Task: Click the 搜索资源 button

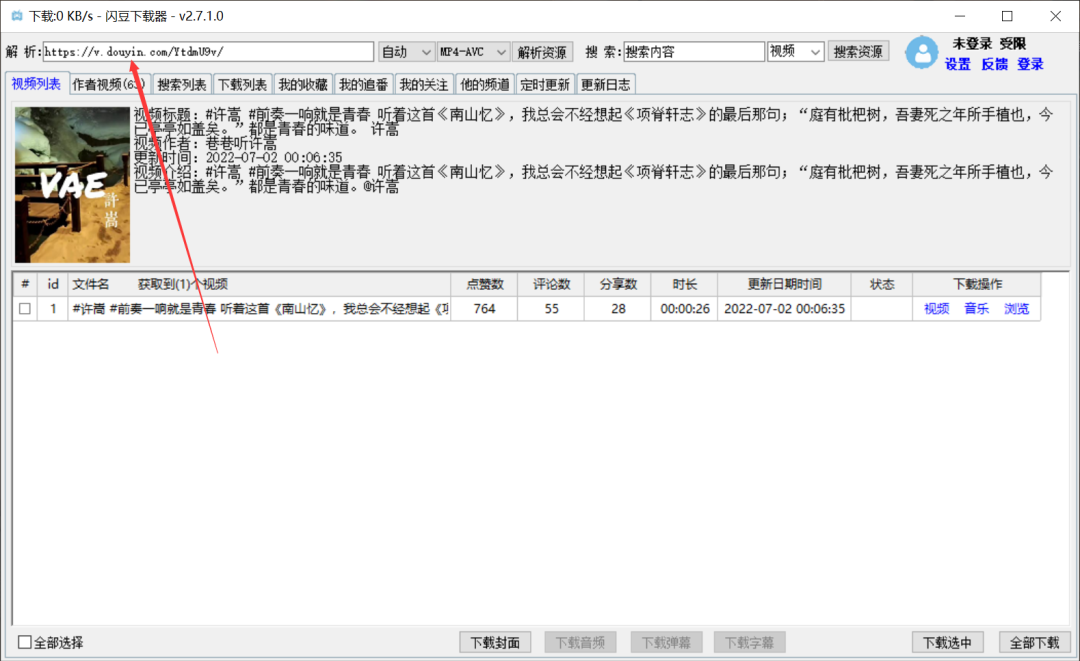Action: point(858,52)
